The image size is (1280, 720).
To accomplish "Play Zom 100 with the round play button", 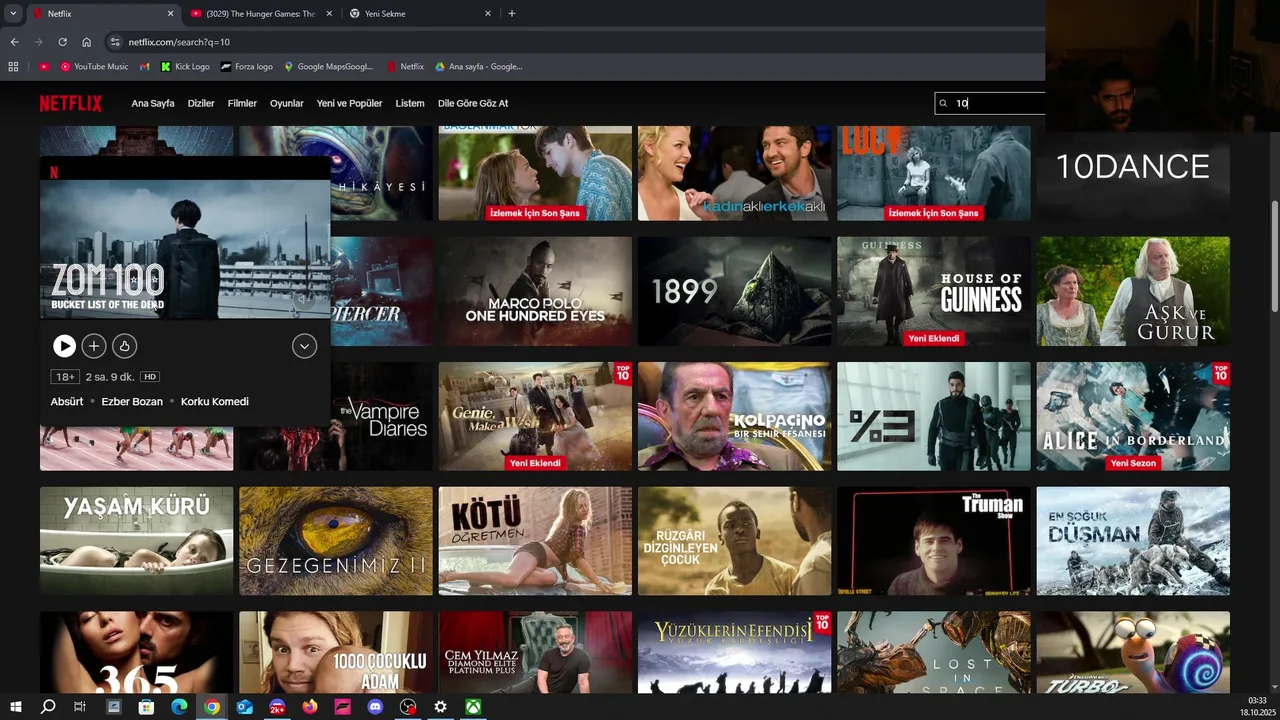I will click(x=64, y=346).
